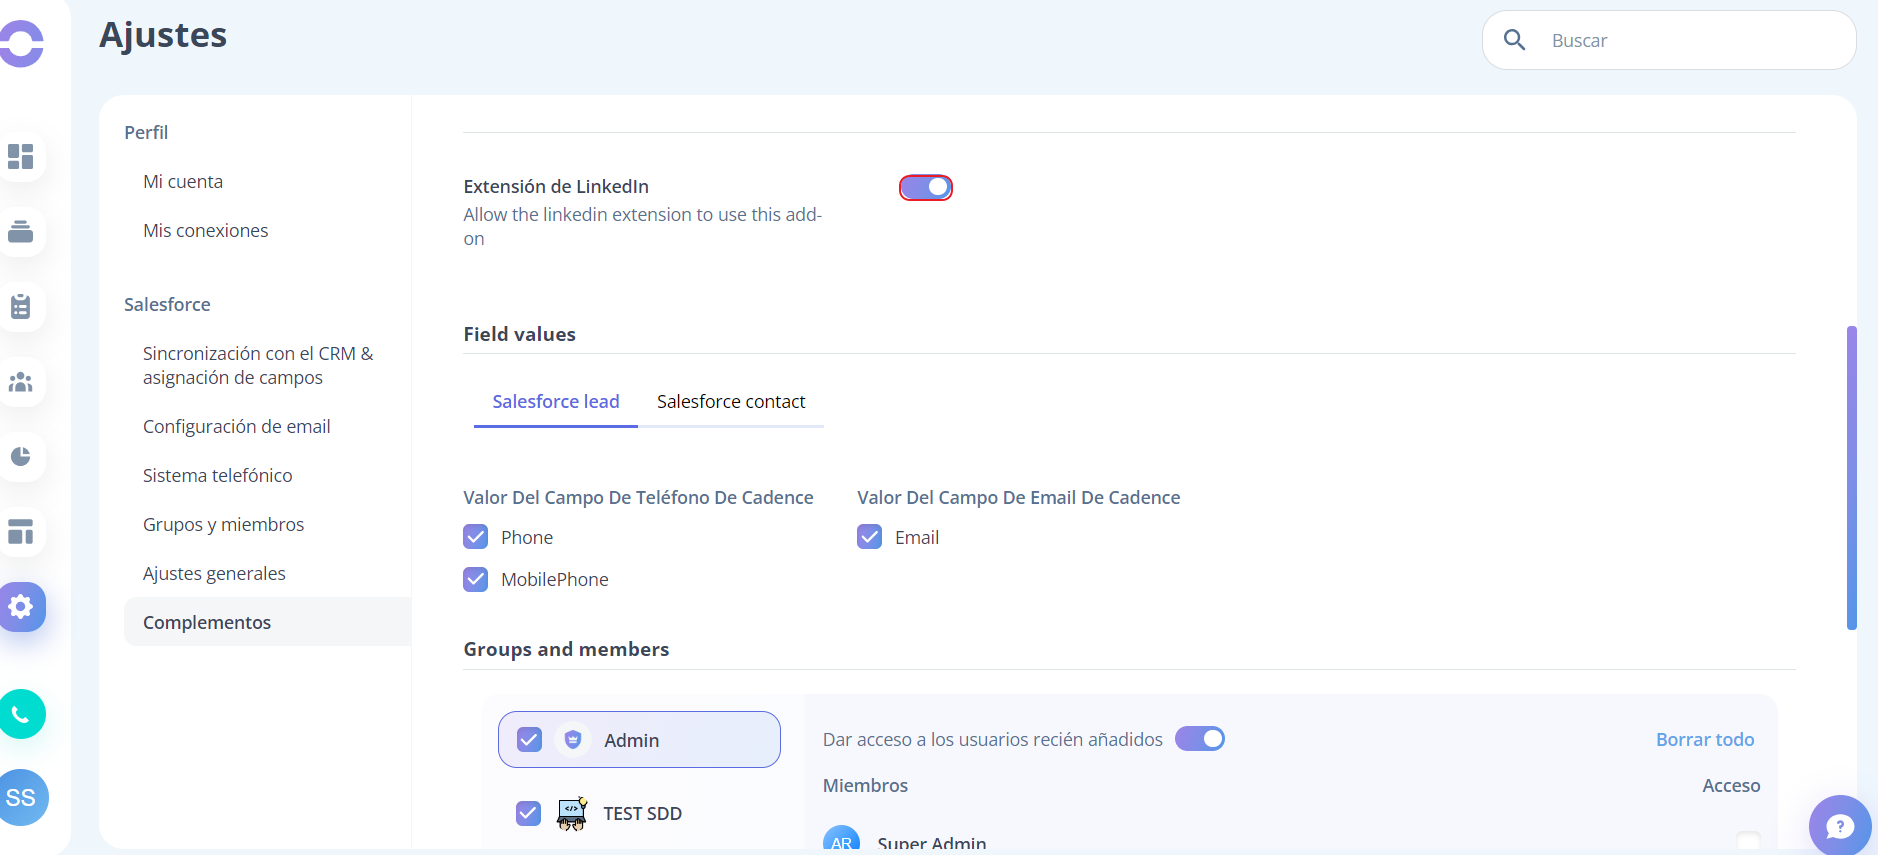Uncheck the Email checkbox
1878x855 pixels.
tap(870, 537)
